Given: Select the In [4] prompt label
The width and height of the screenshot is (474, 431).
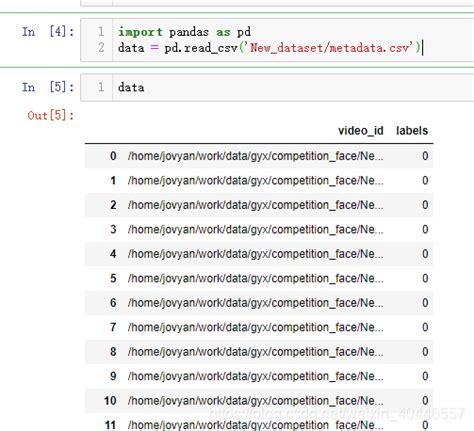Looking at the screenshot, I should pyautogui.click(x=48, y=32).
